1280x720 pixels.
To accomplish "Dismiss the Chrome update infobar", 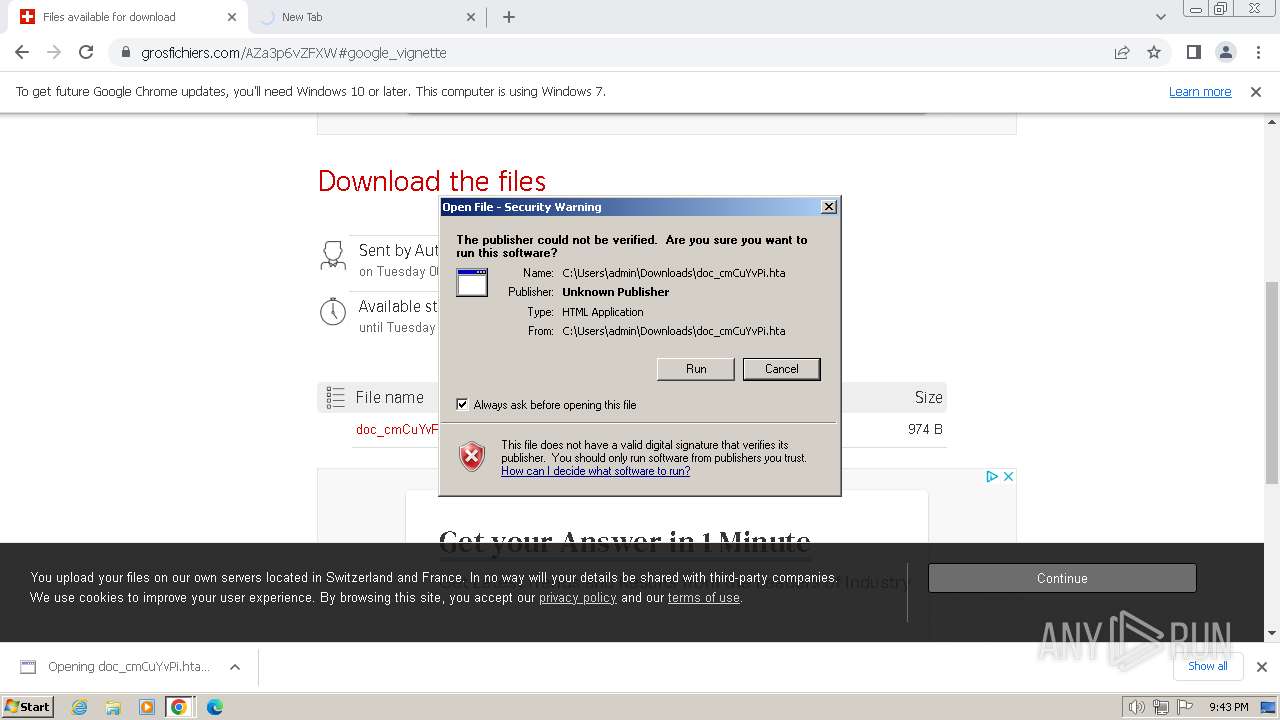I will (x=1256, y=91).
